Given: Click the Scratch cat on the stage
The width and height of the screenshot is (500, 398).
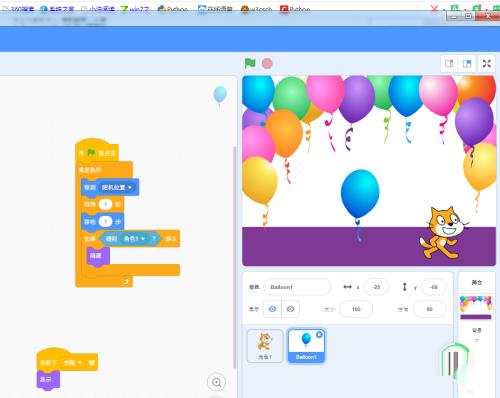Looking at the screenshot, I should pos(443,233).
